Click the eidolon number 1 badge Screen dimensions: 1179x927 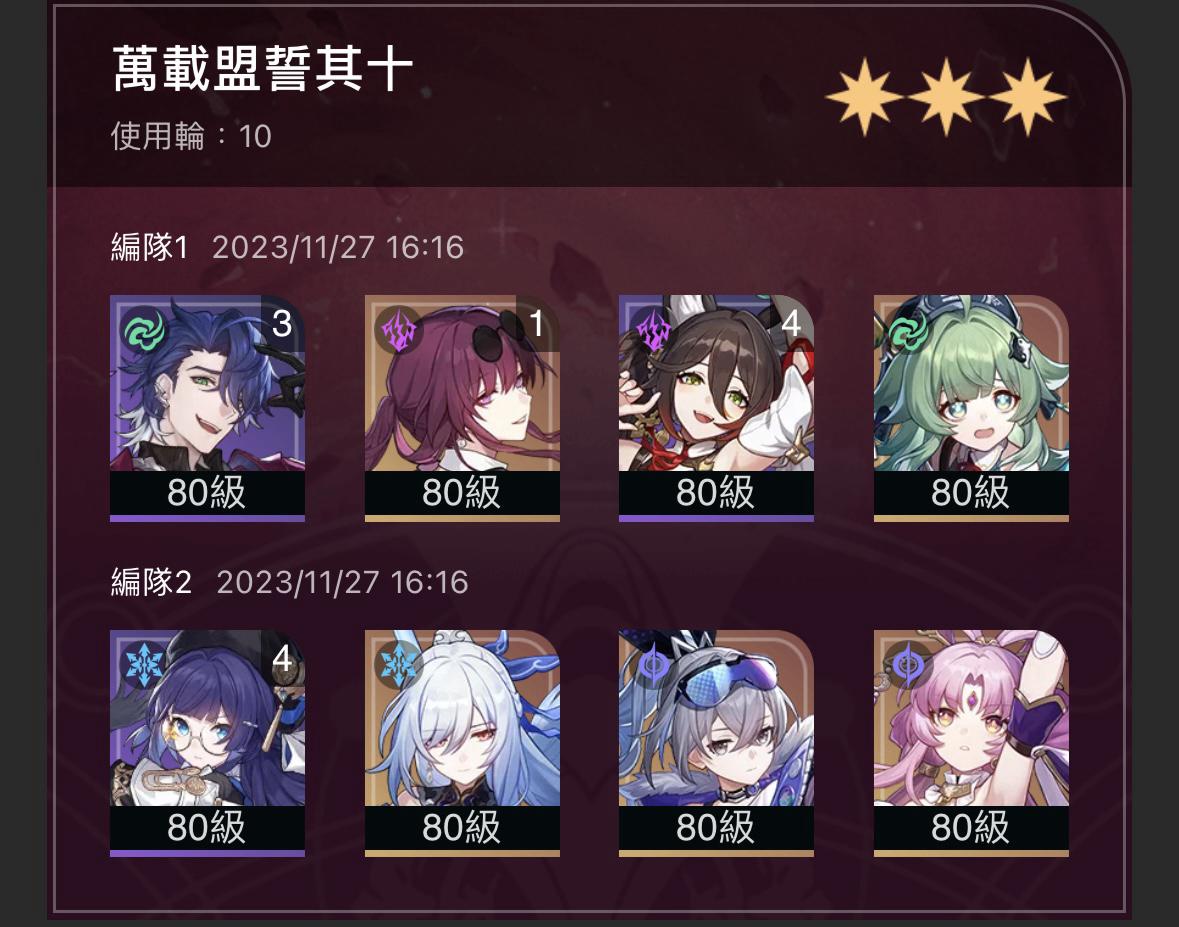click(x=537, y=323)
